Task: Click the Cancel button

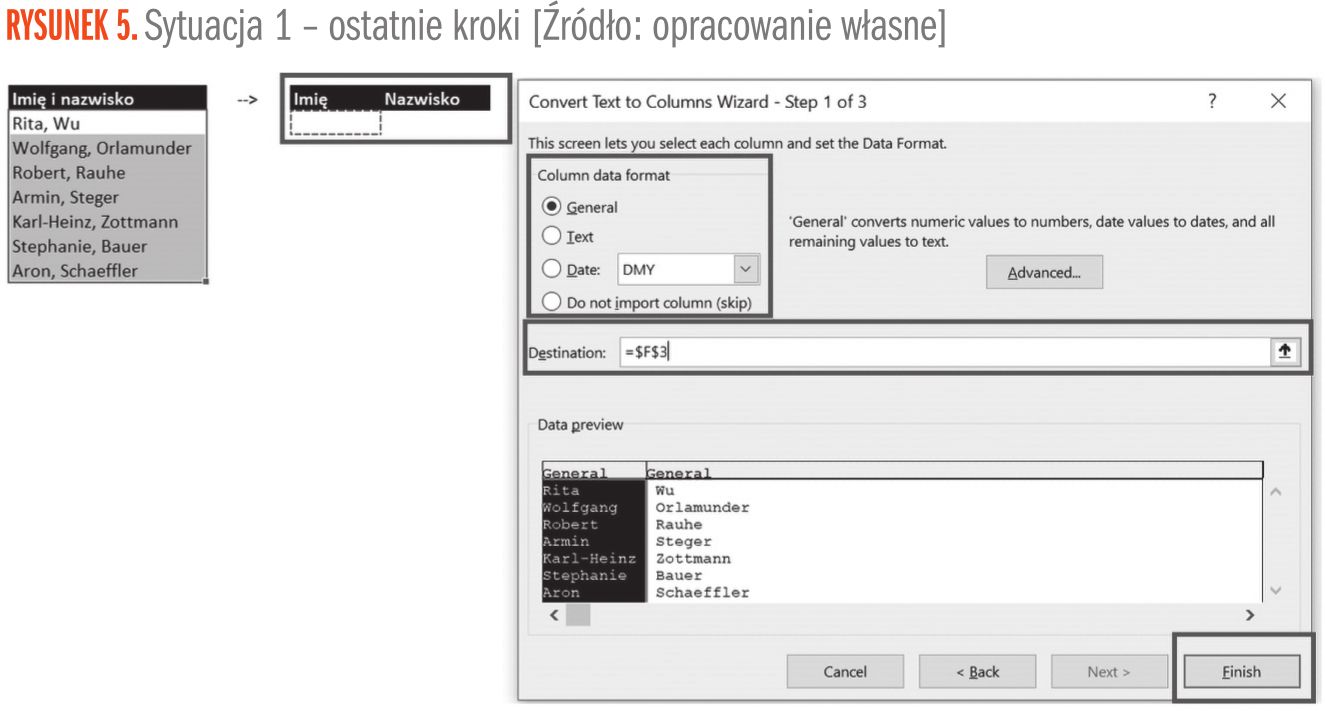Action: (845, 672)
